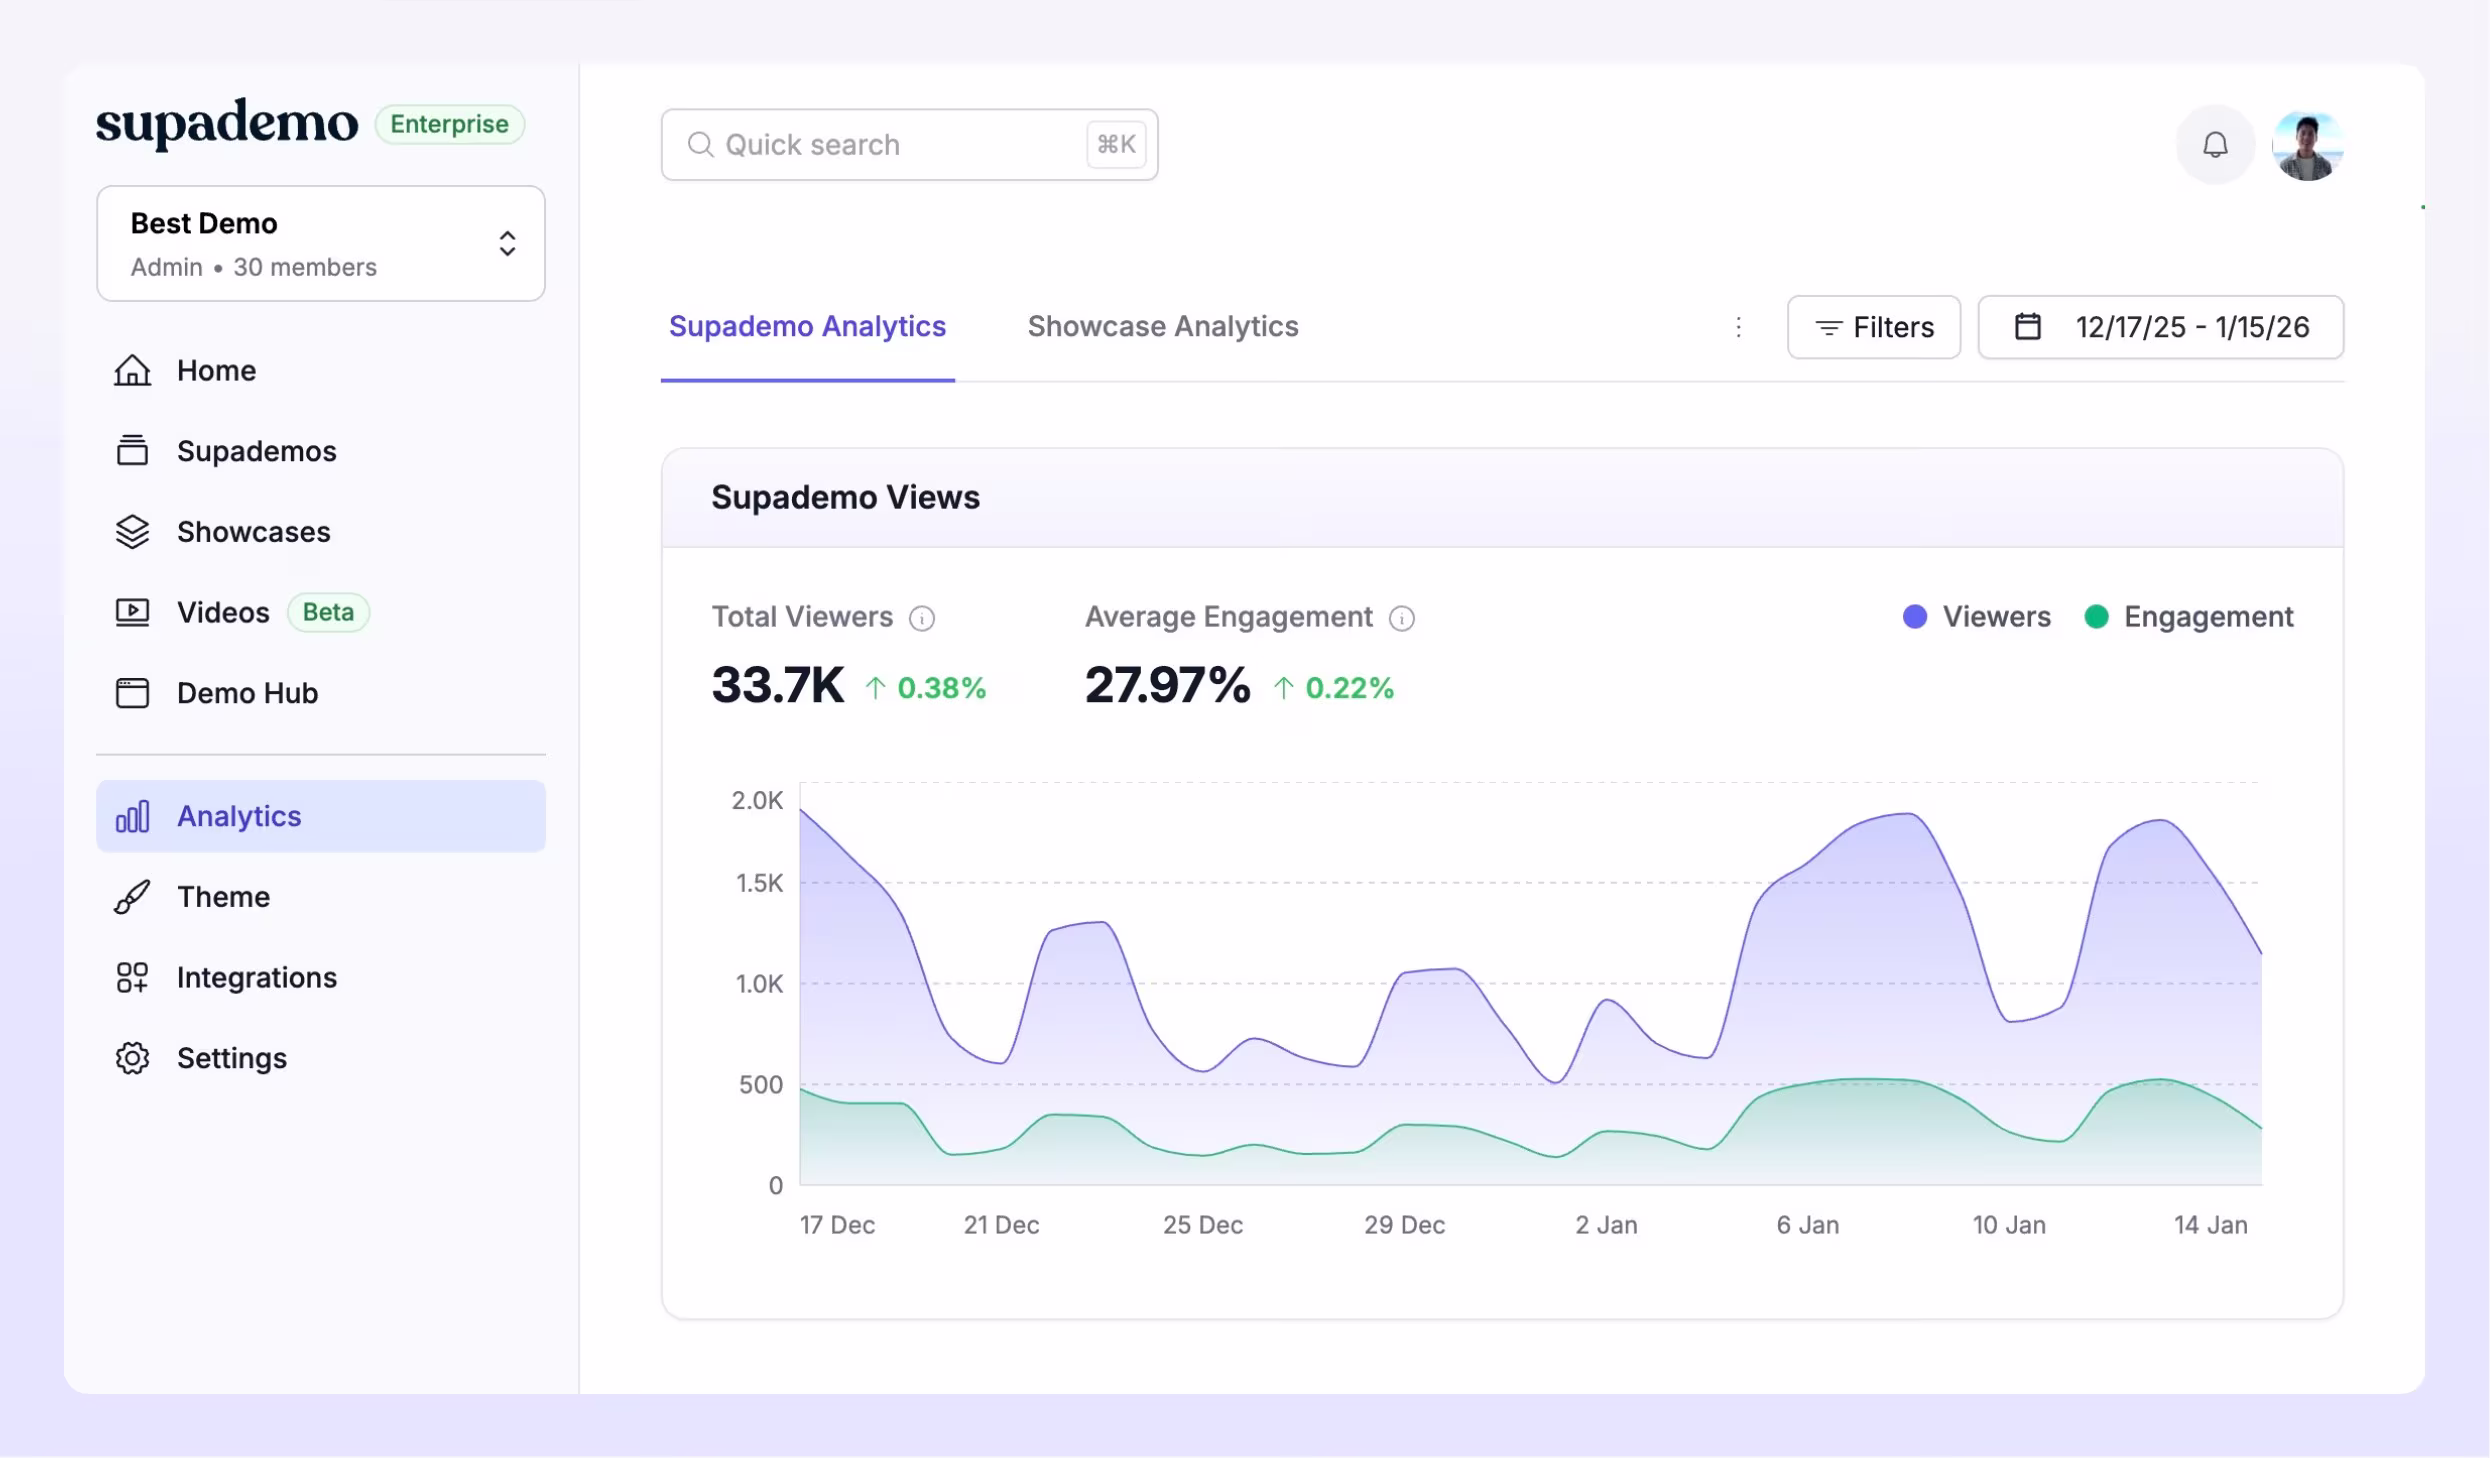Click the Home house icon
Screen dimensions: 2490x1458
pyautogui.click(x=132, y=371)
